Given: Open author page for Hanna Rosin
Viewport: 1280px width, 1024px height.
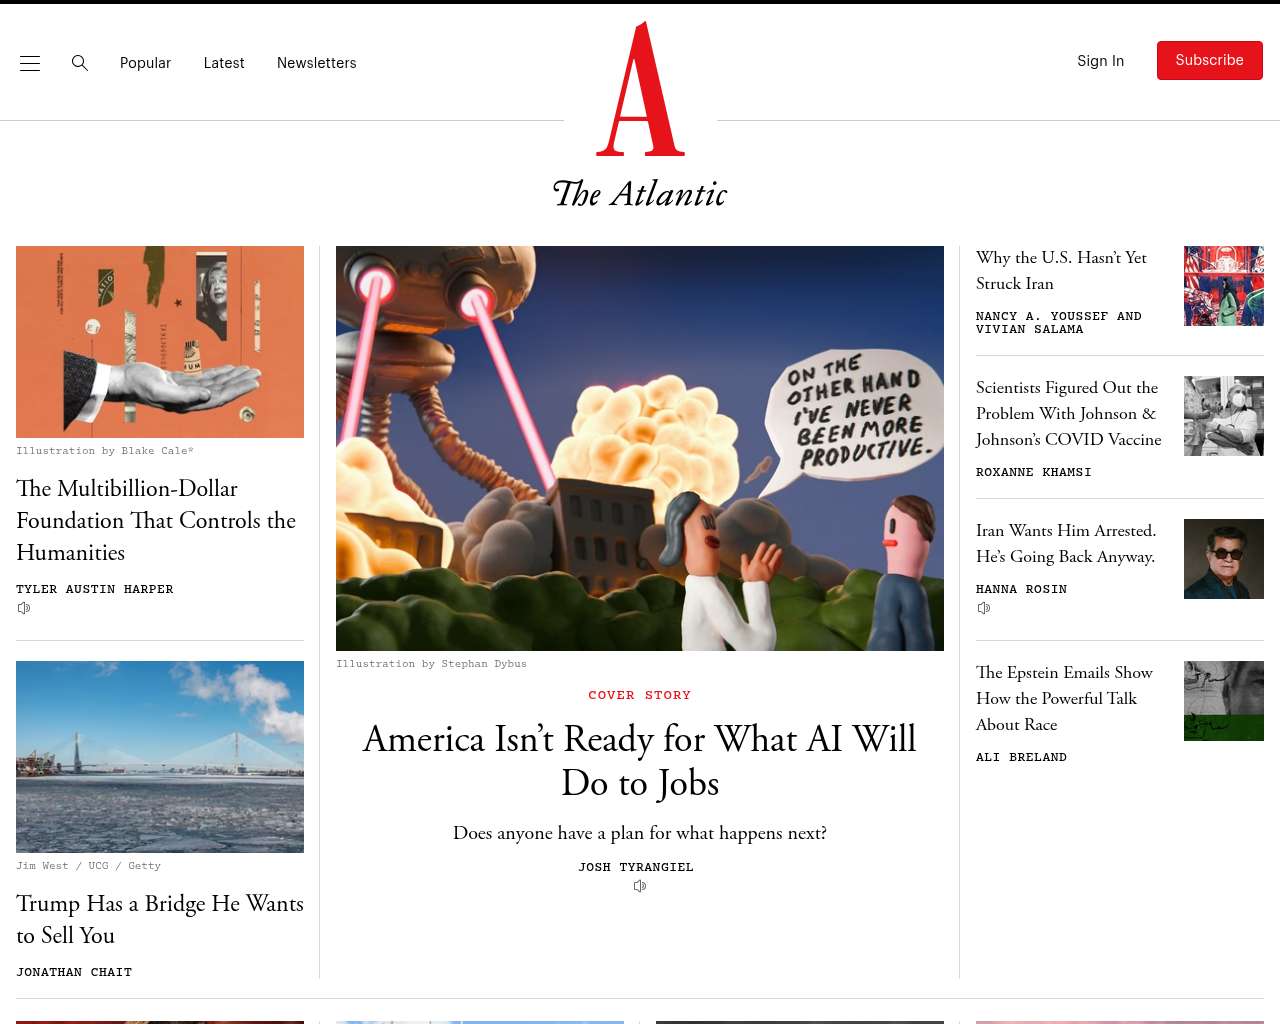Looking at the screenshot, I should click(1021, 589).
